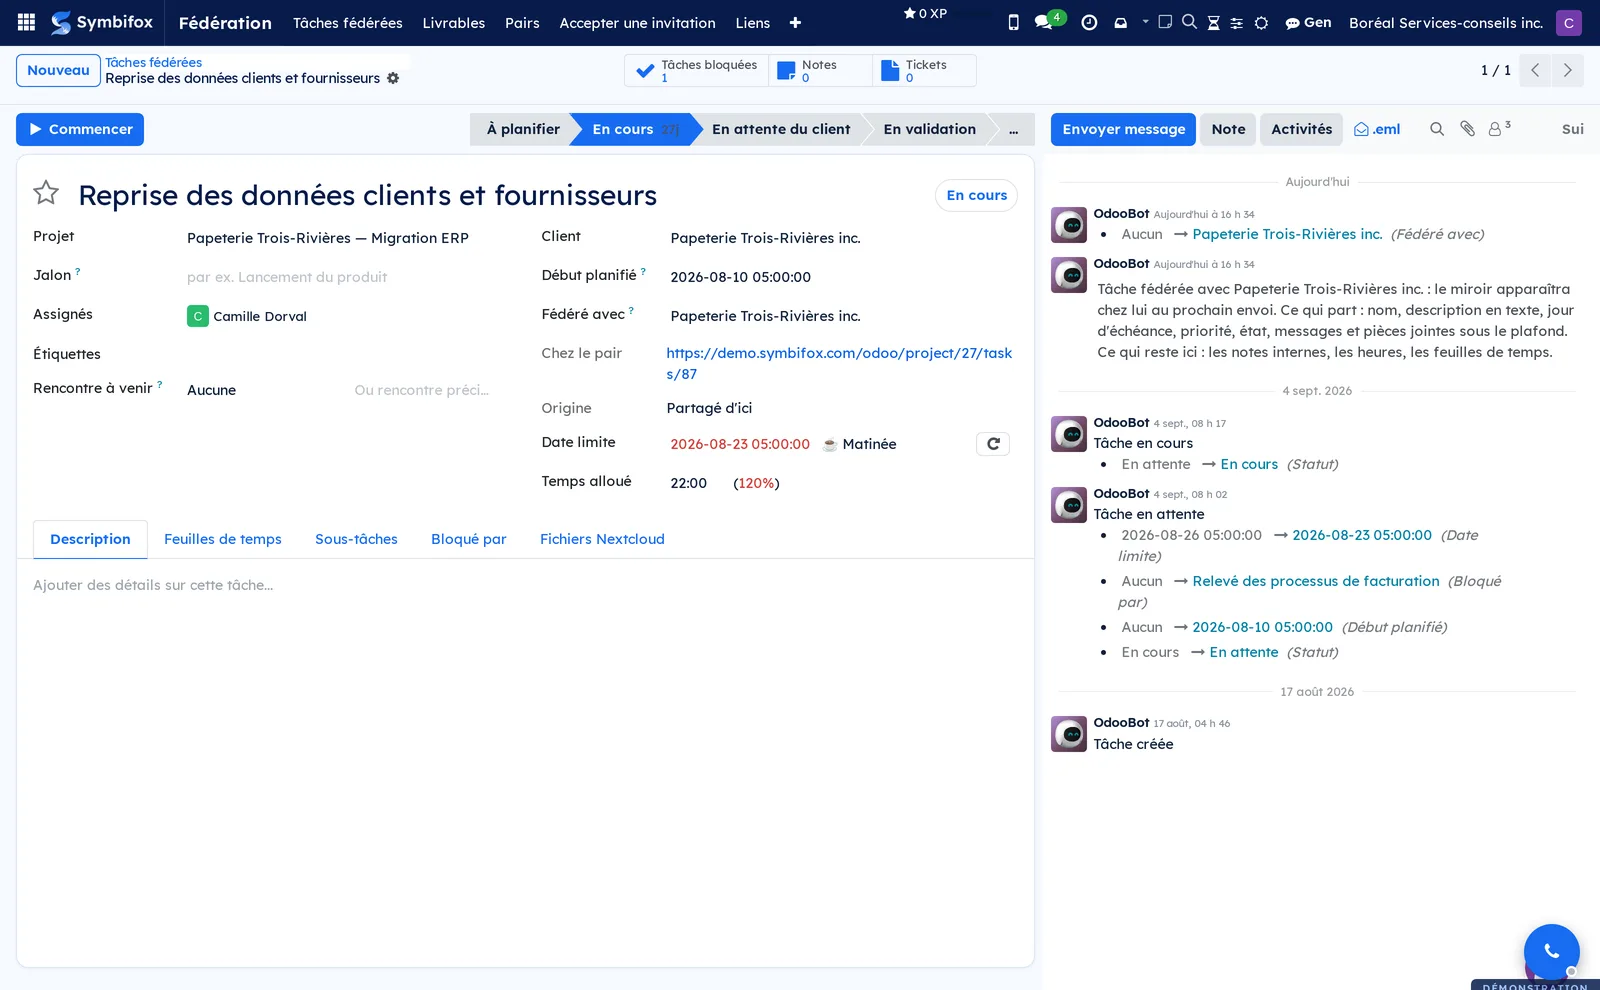1600x990 pixels.
Task: Open the sticky note icon in navbar
Action: coord(1165,22)
